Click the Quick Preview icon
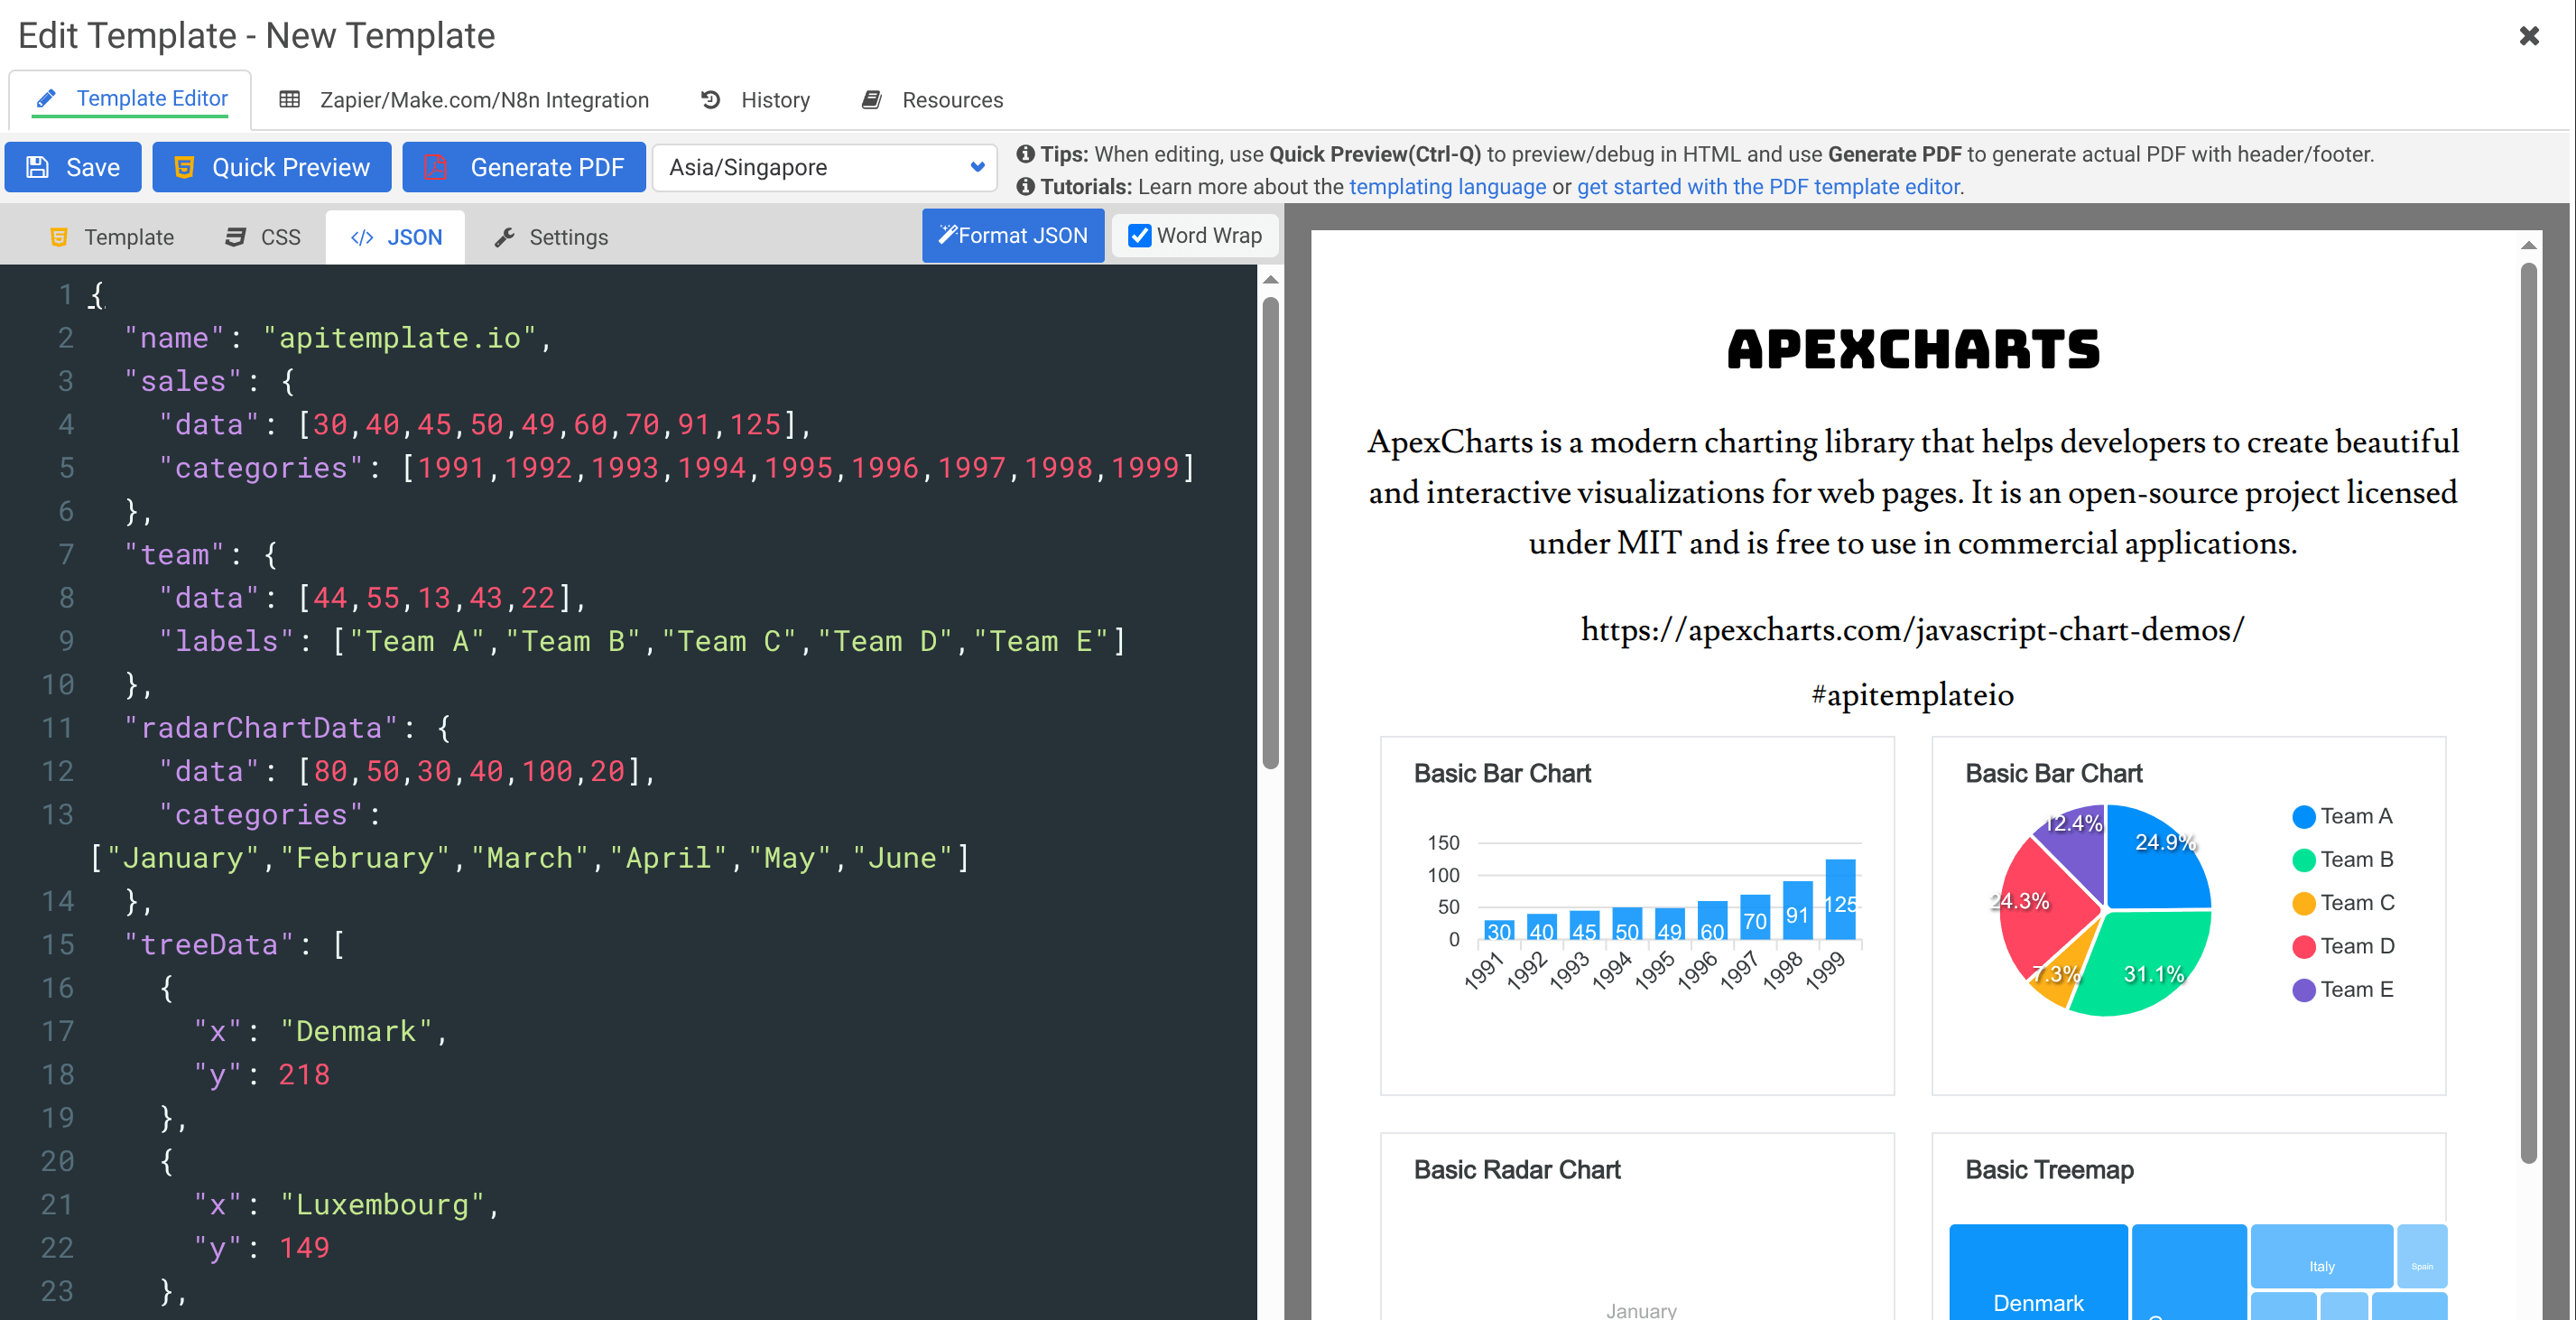Screen dimensions: 2576x1320 [x=184, y=166]
